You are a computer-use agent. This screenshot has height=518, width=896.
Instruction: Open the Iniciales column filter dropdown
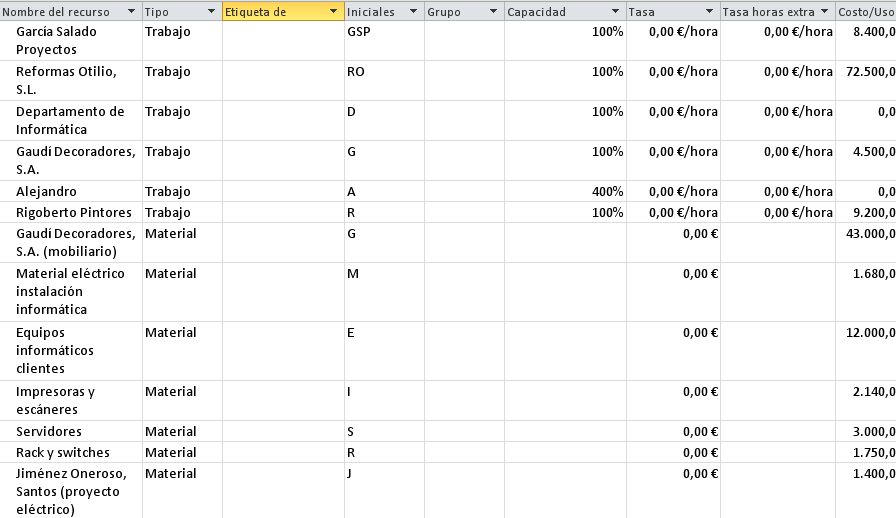point(412,12)
